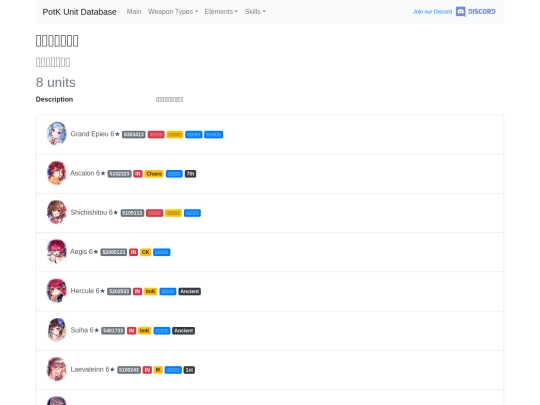Open the Aegis 6★ unit

coord(84,252)
